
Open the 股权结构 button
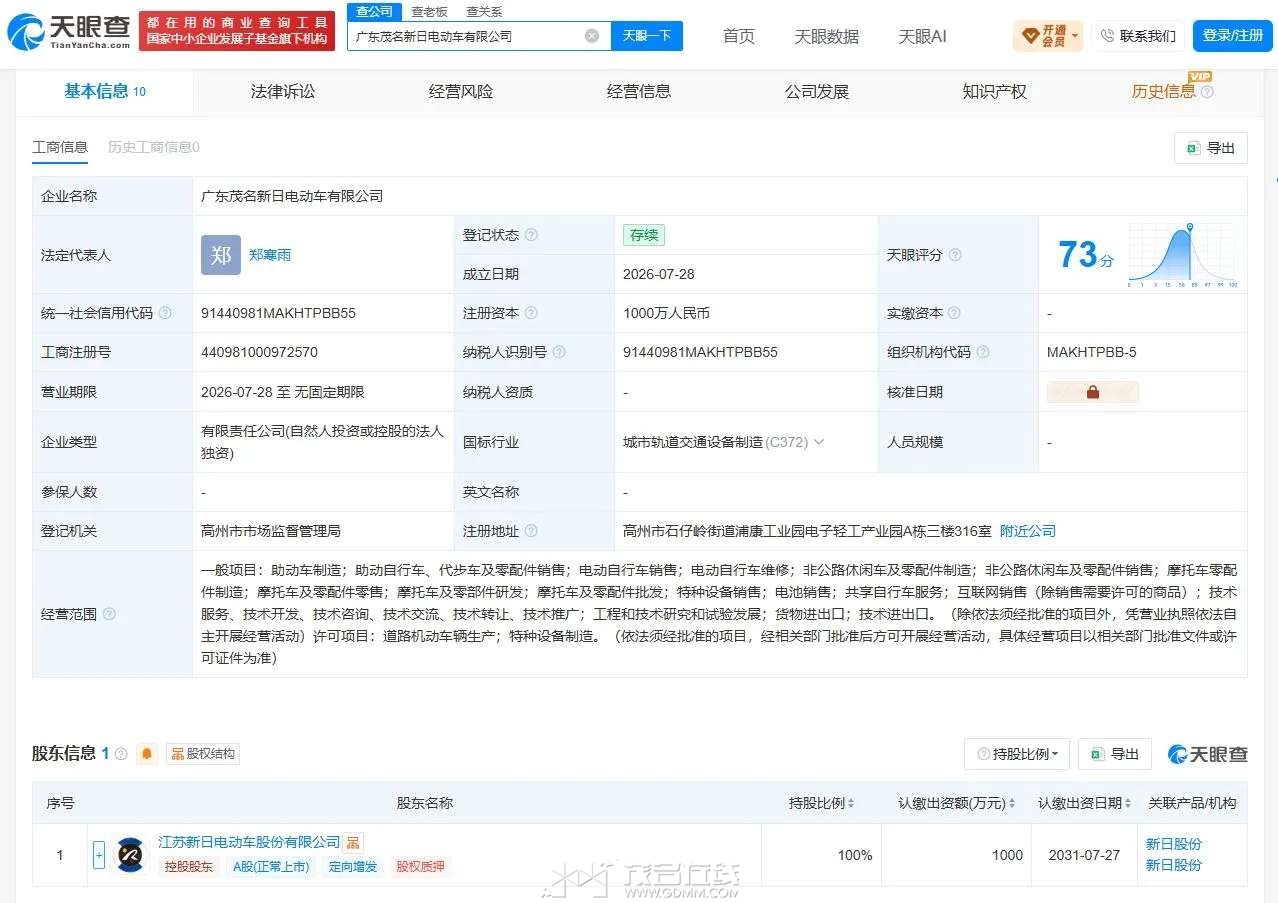204,754
